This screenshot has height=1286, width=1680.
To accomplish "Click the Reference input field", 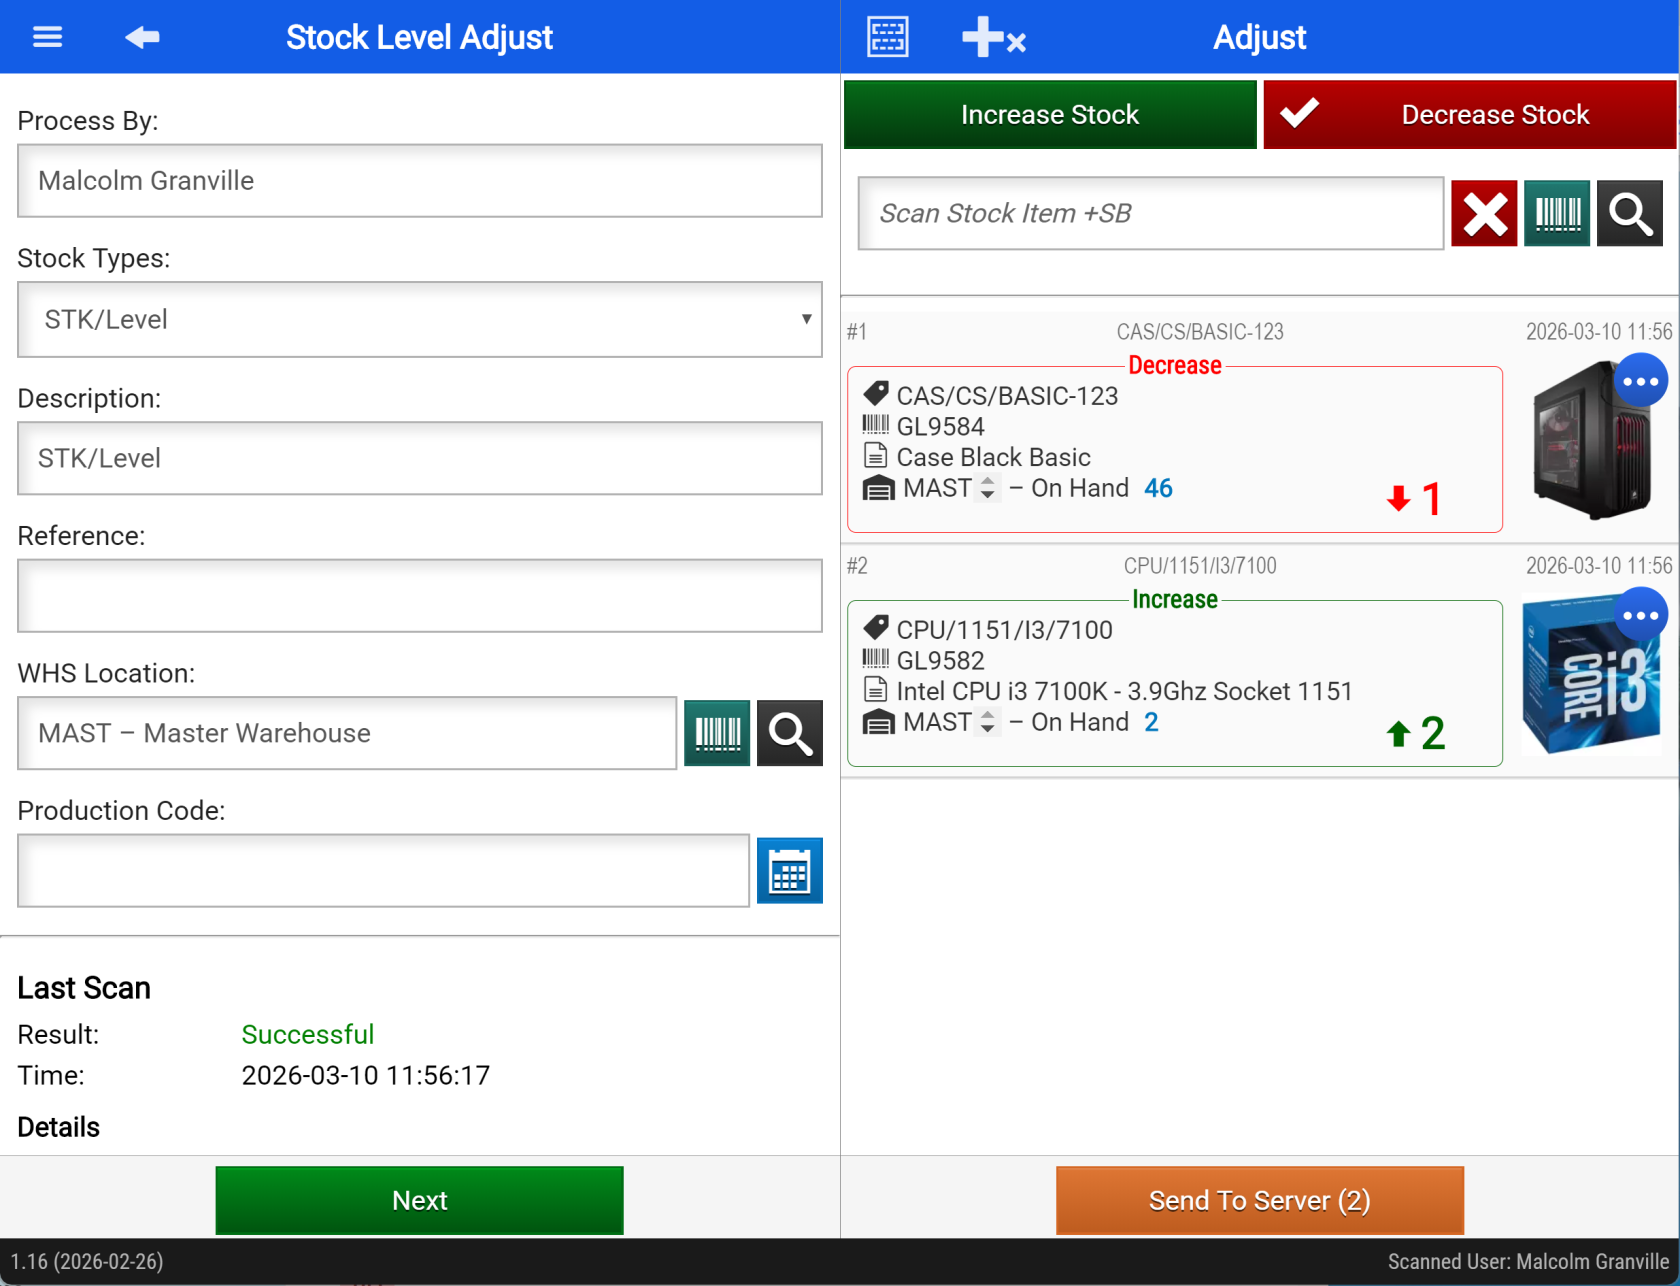I will point(420,596).
